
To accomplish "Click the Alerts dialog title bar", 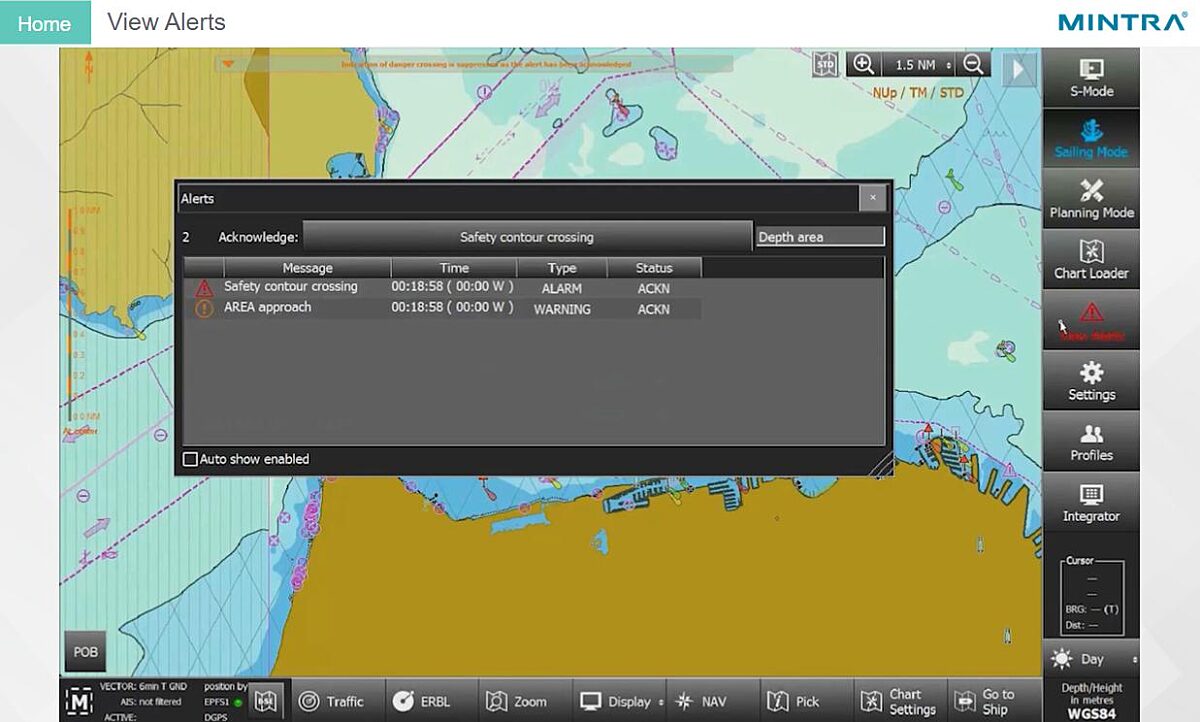I will (518, 198).
